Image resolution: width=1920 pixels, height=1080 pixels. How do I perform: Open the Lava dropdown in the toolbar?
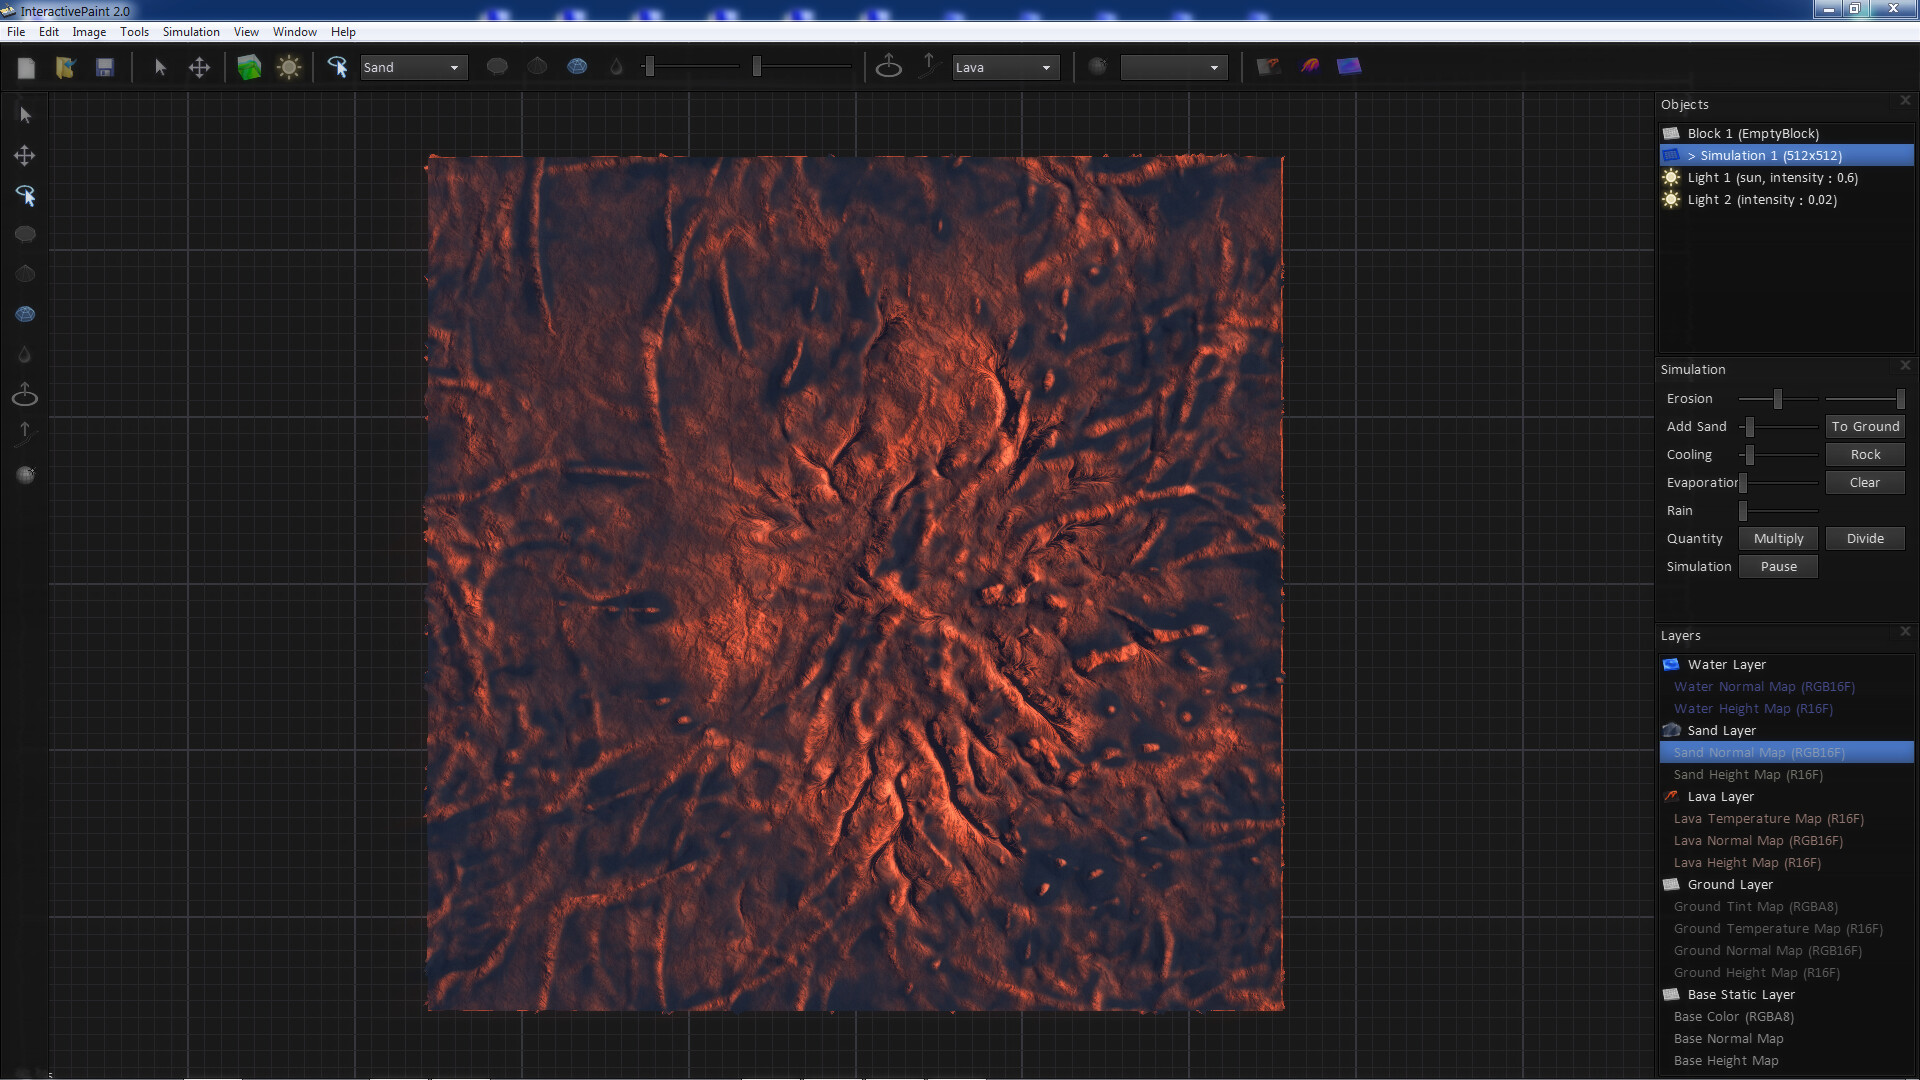[1005, 67]
